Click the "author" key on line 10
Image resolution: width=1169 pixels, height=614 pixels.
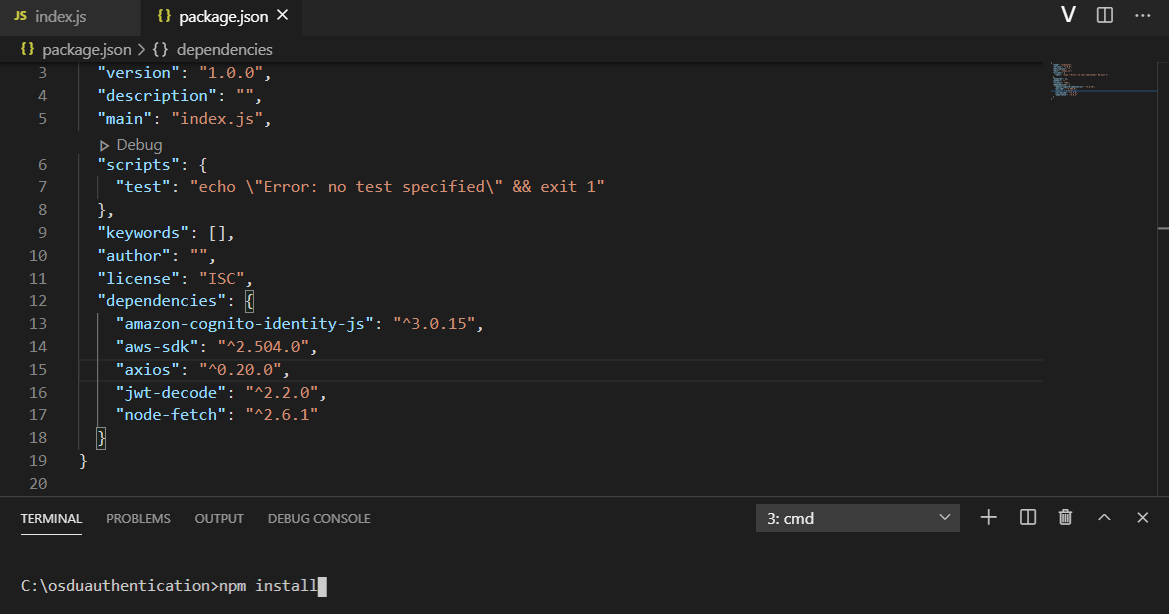[x=134, y=256]
